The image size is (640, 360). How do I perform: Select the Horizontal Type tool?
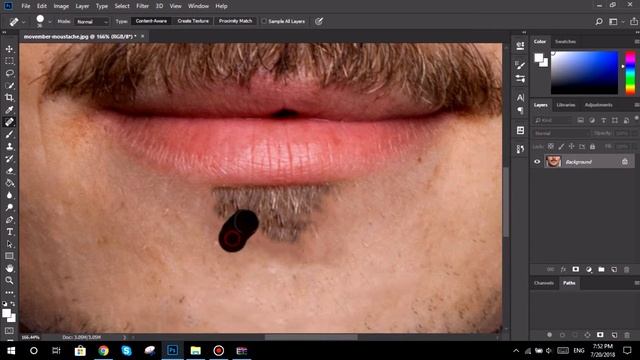9,232
